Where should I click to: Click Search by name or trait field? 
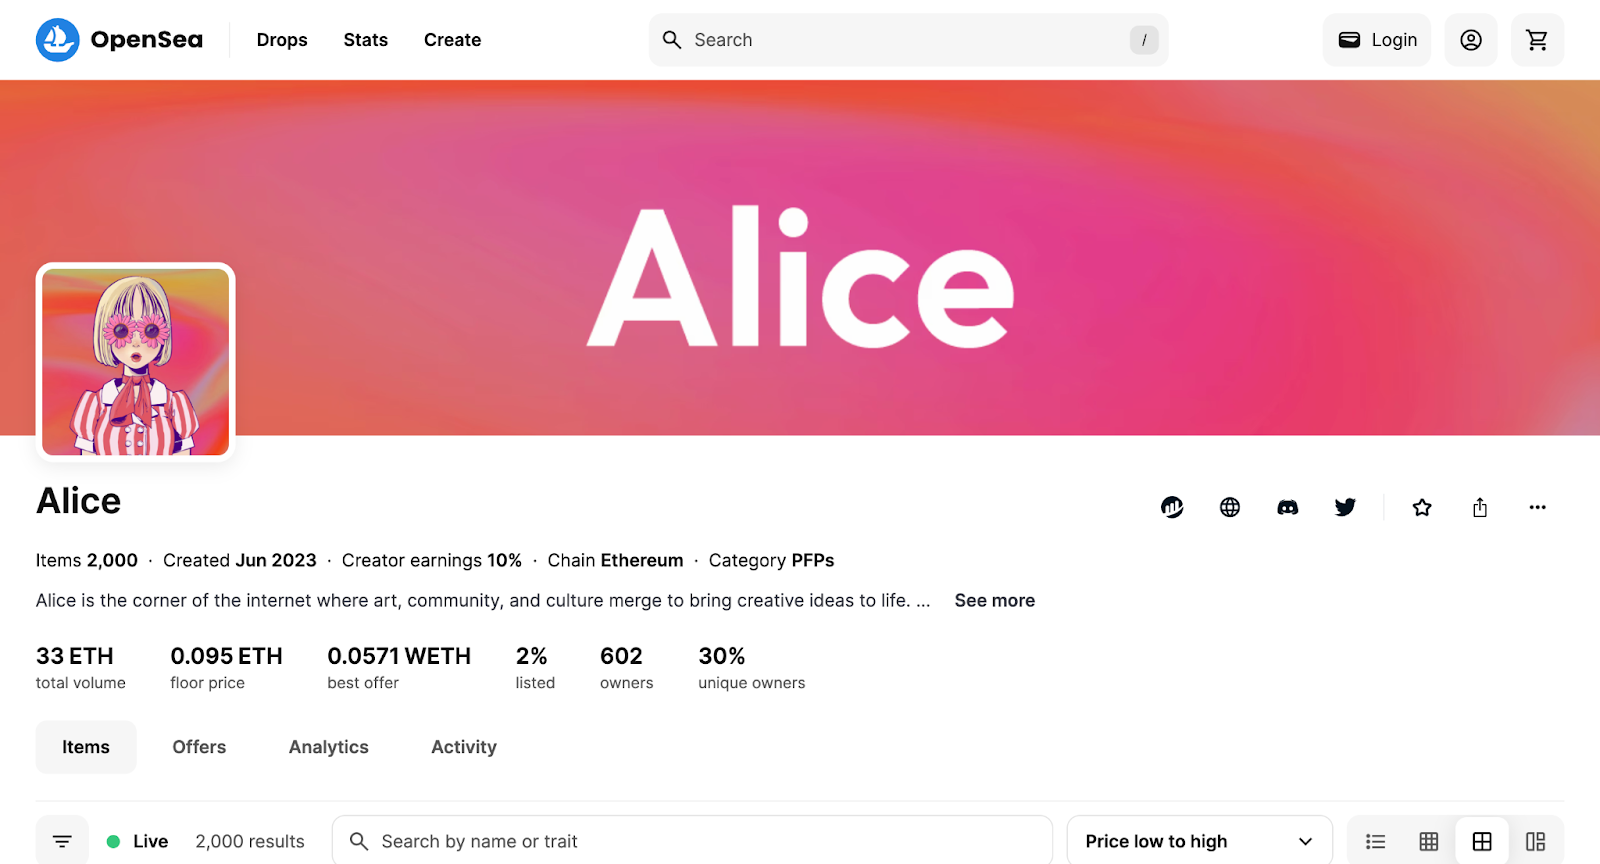[692, 841]
